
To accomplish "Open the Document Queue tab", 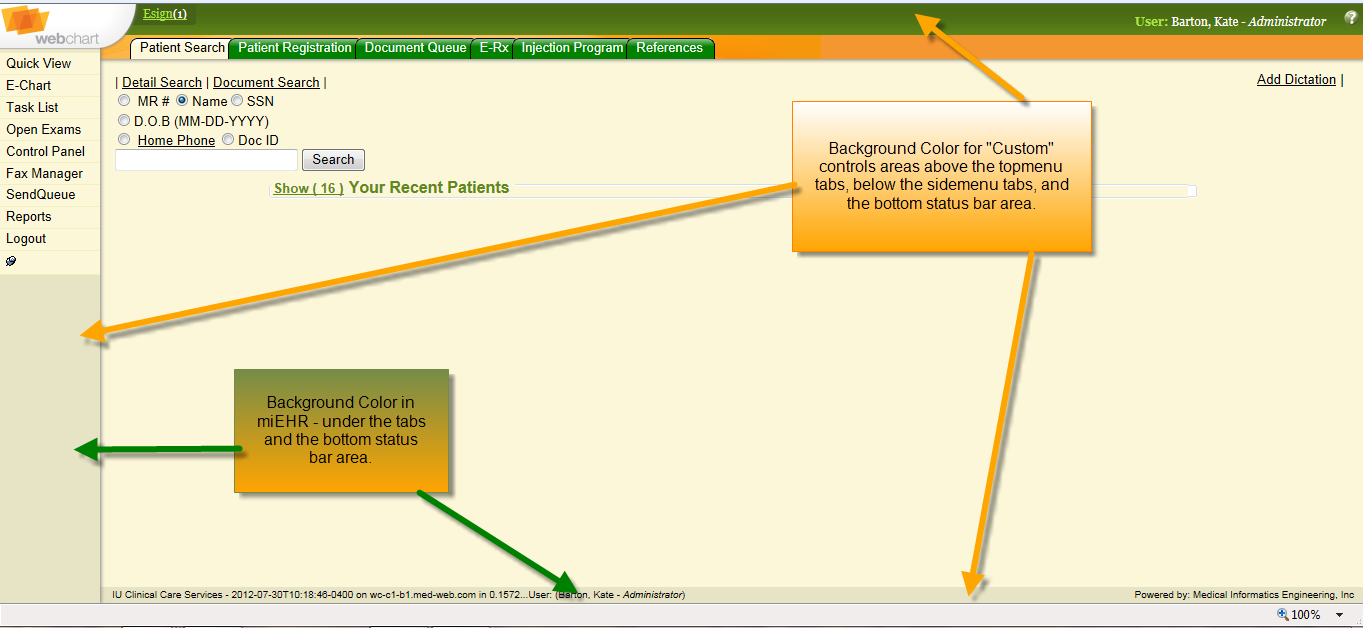I will click(x=415, y=48).
